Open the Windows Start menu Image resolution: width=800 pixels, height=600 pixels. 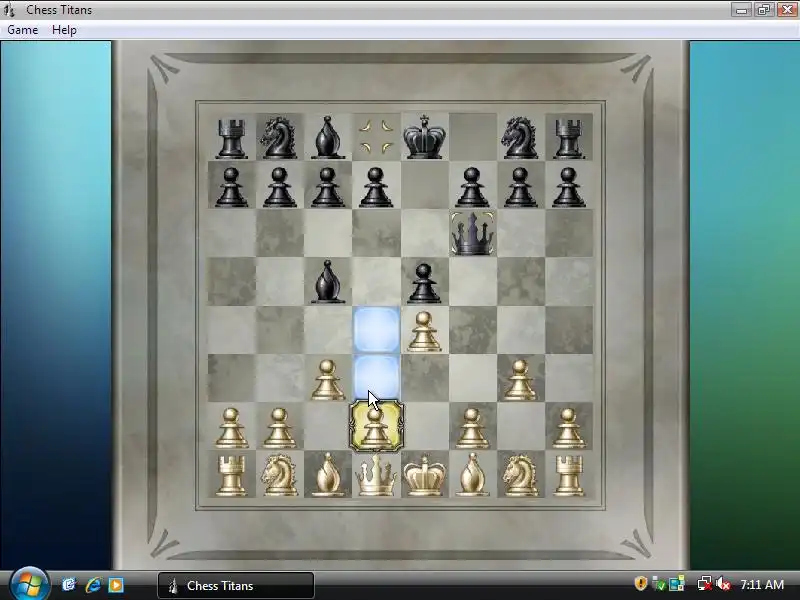point(29,585)
